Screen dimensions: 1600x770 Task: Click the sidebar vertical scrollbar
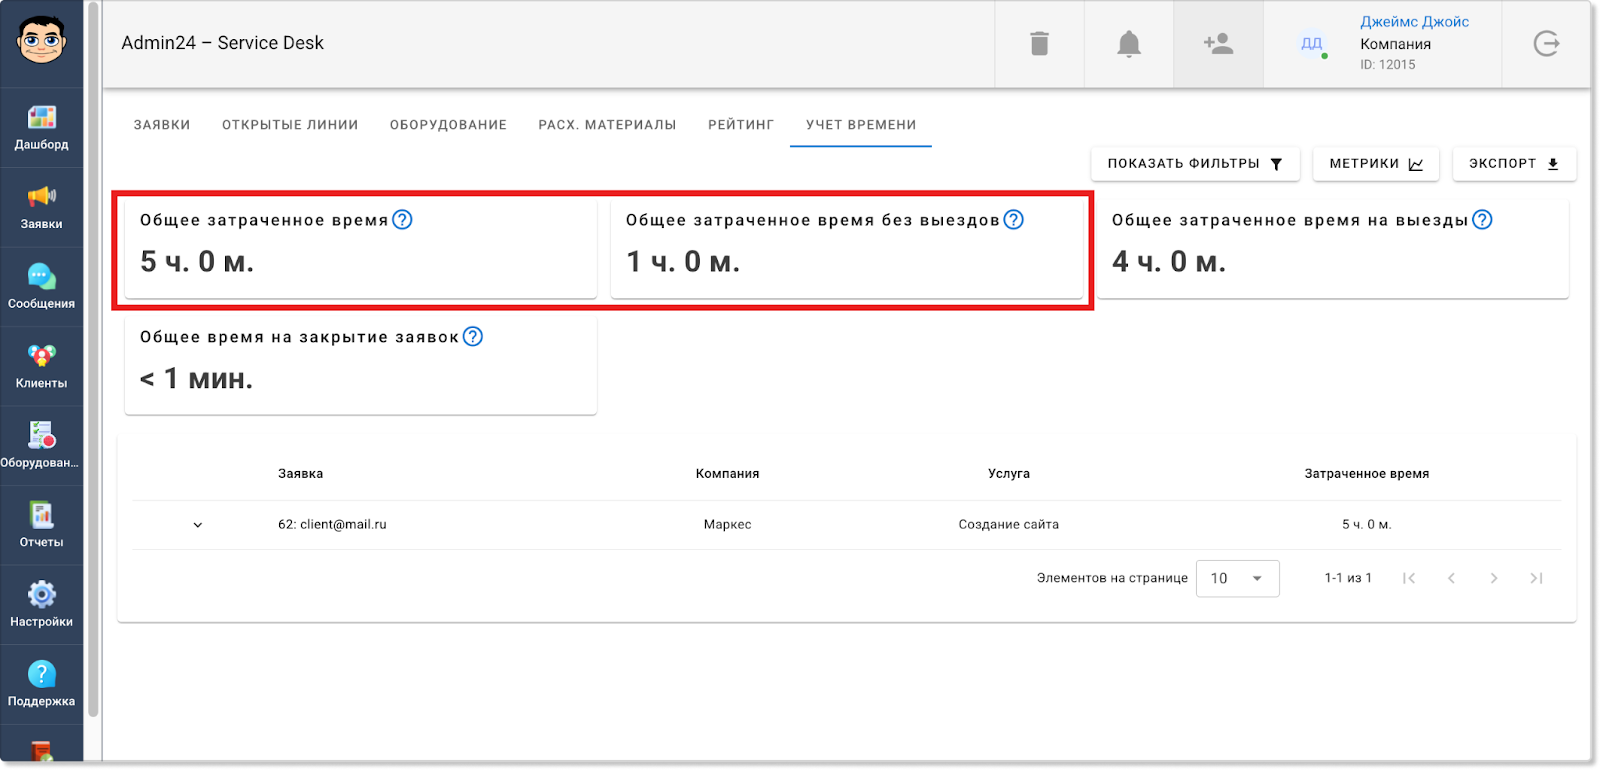point(93,360)
